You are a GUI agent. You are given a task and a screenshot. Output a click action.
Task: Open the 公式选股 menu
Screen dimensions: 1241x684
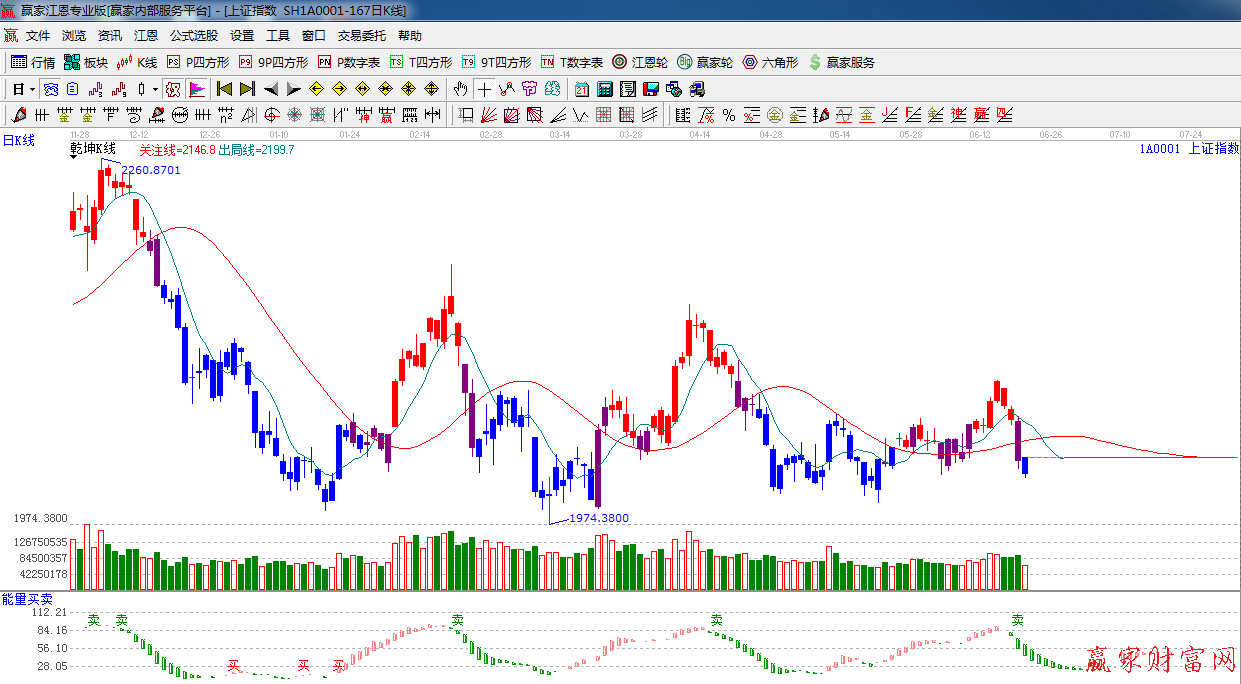click(x=193, y=36)
